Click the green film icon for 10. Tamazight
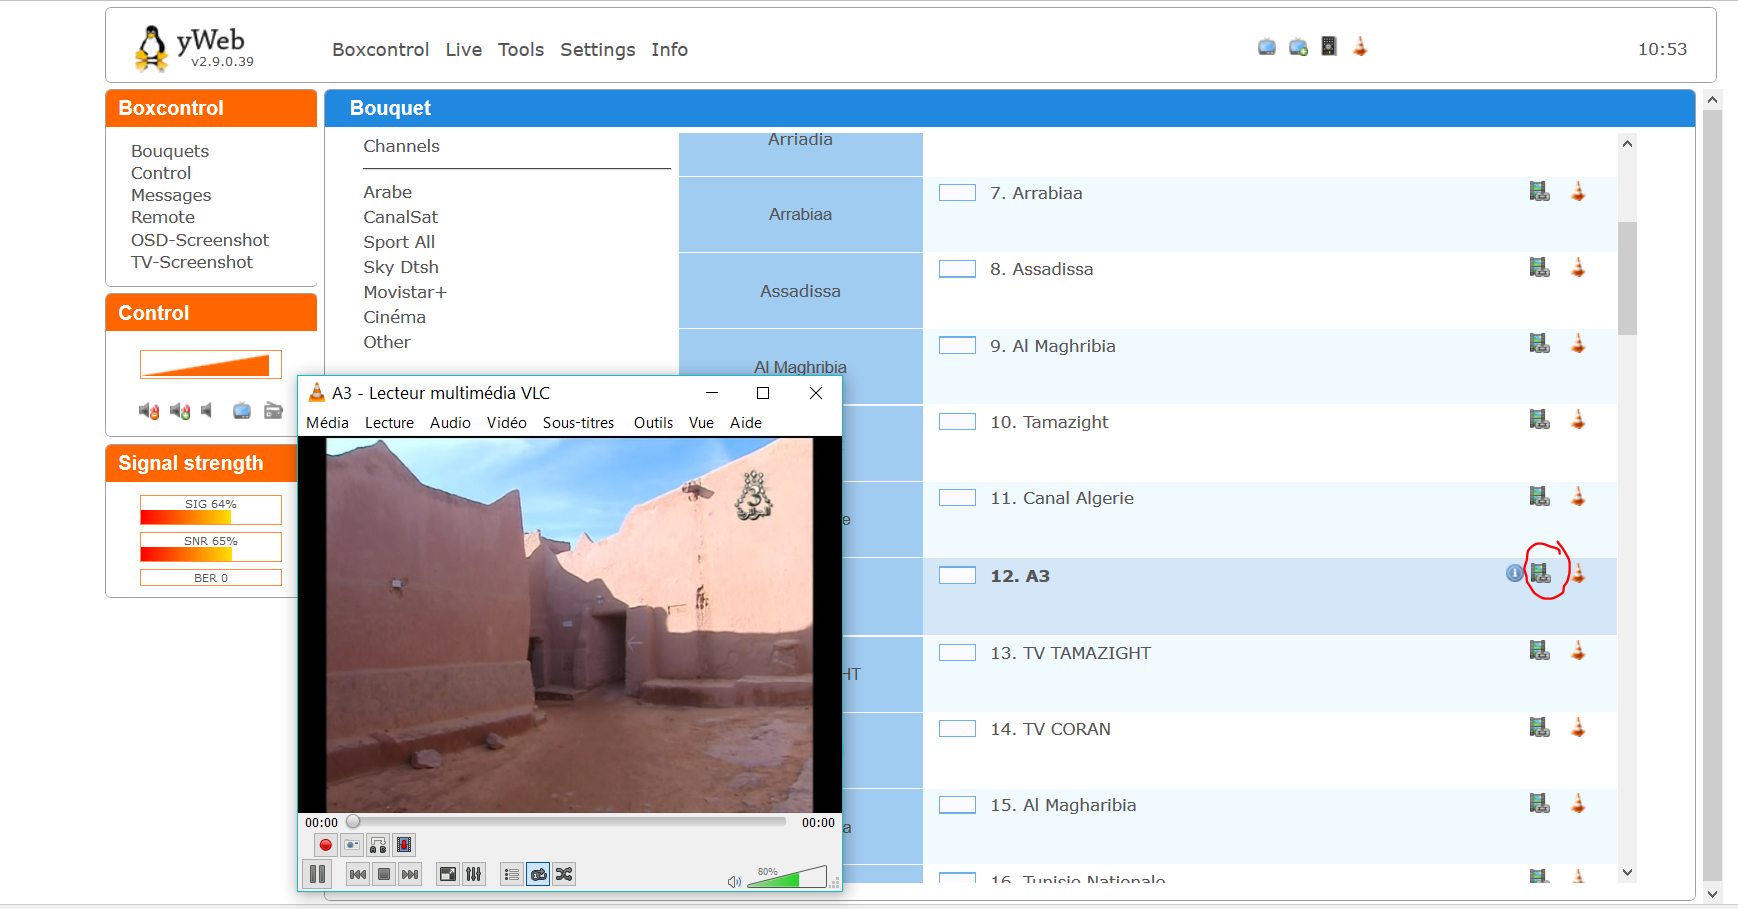Screen dimensions: 1738x909 (x=1540, y=419)
